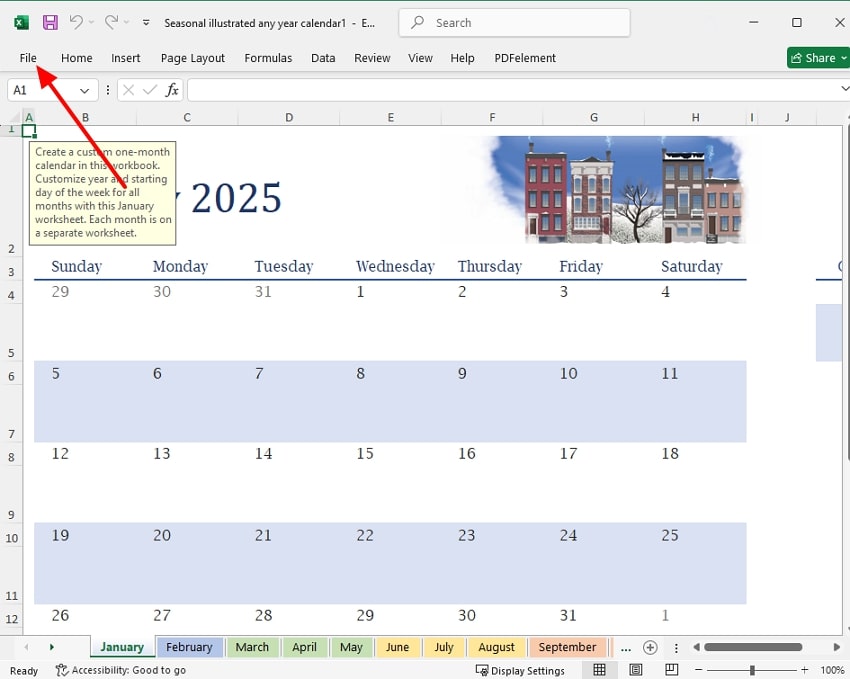The width and height of the screenshot is (850, 679).
Task: Select column G header
Action: (x=594, y=118)
